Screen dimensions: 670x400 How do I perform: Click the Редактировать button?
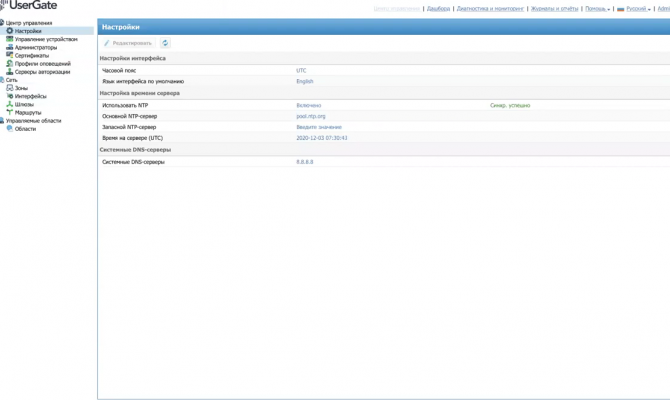[x=128, y=43]
